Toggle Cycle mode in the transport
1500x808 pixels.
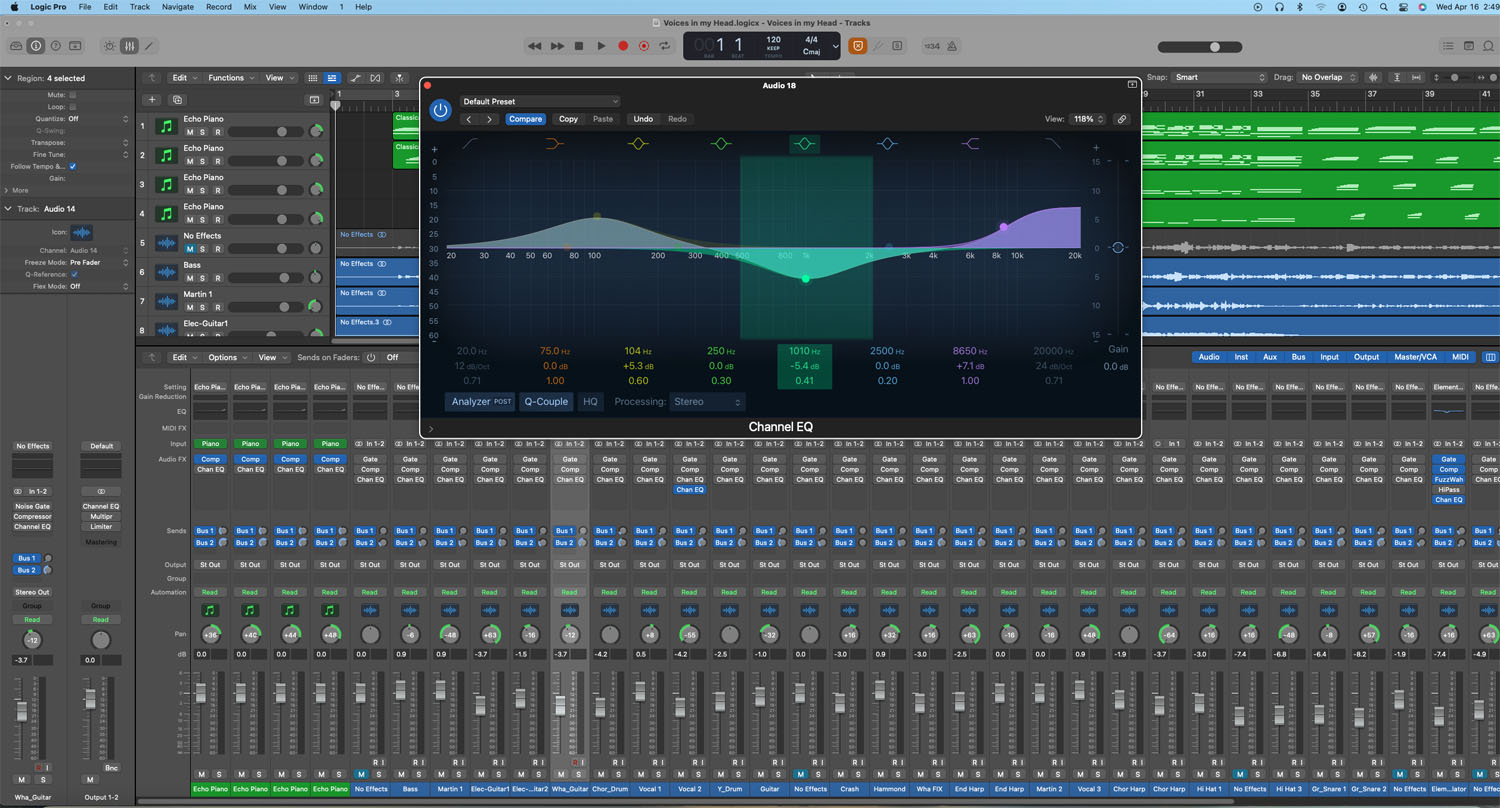pos(665,46)
